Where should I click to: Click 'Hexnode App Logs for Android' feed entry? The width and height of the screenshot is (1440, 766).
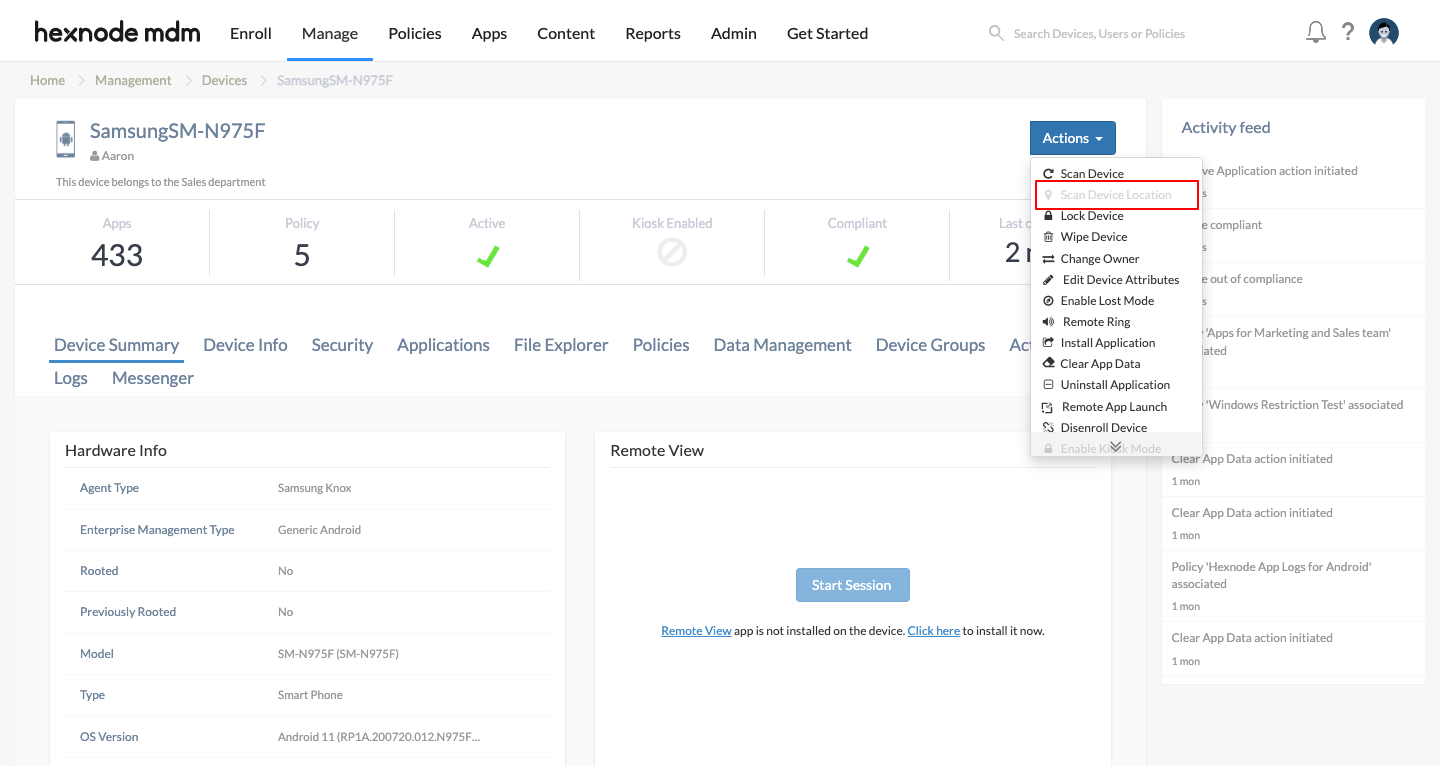1292,585
